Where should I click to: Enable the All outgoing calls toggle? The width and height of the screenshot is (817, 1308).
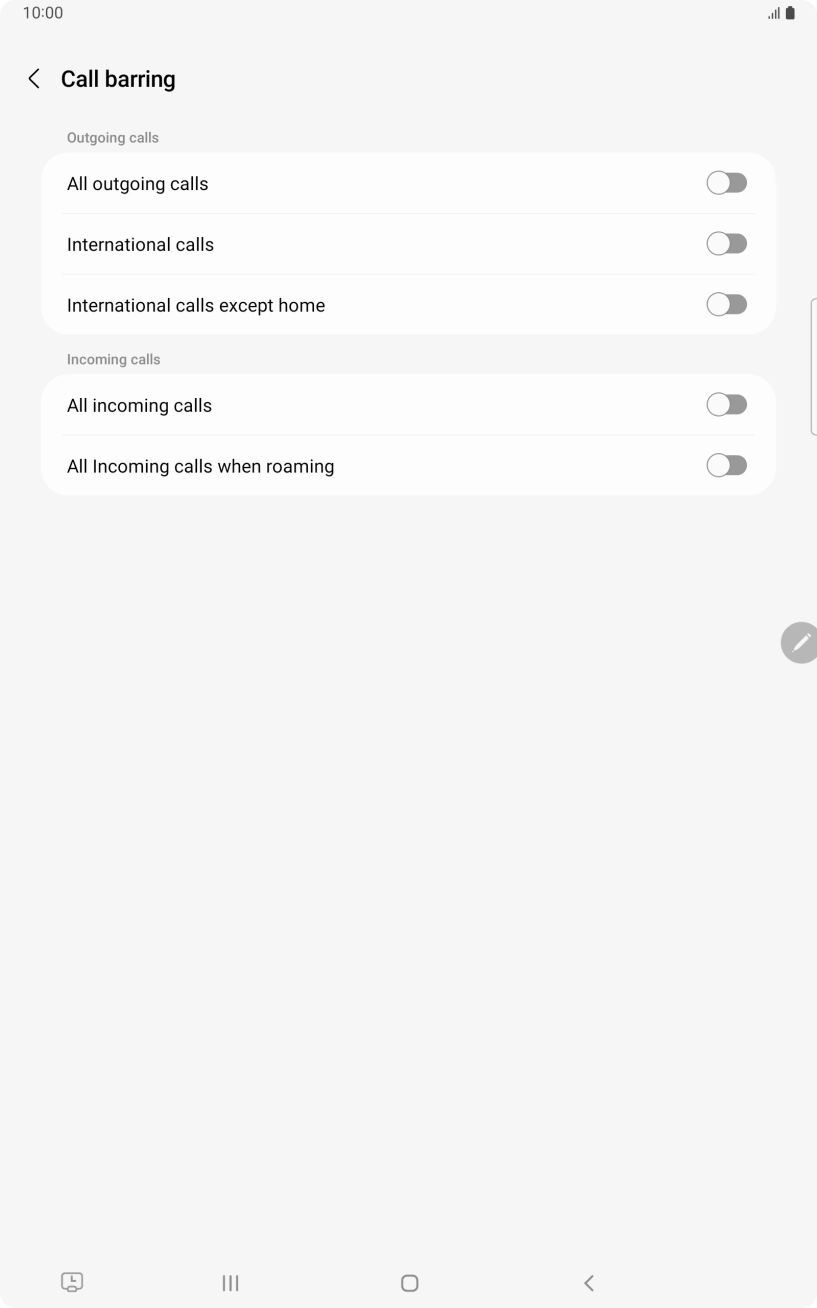click(x=726, y=183)
